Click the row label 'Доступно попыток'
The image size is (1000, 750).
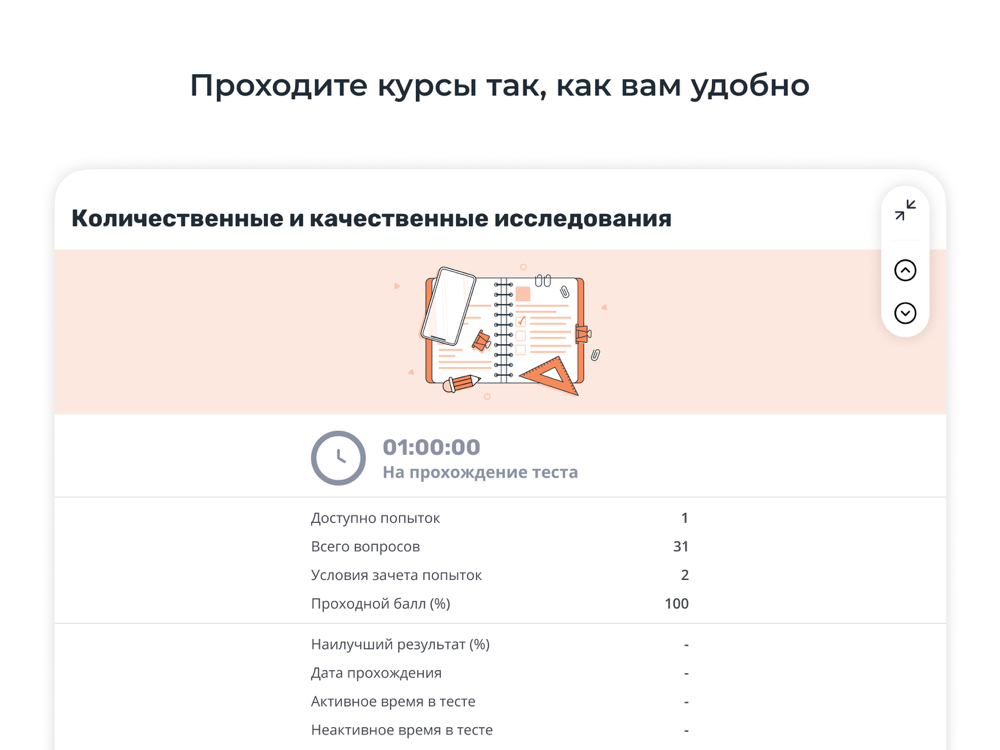pyautogui.click(x=375, y=518)
